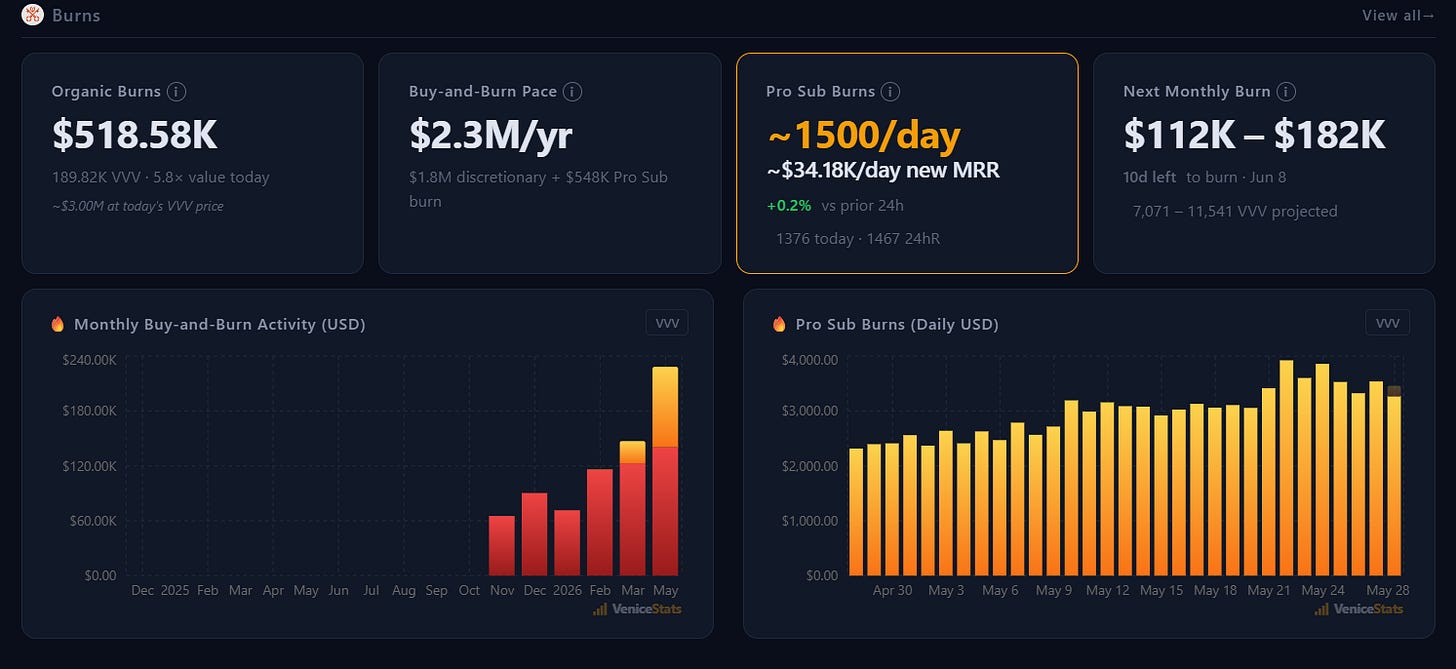The height and width of the screenshot is (669, 1456).
Task: Click info icon beside Buy-and-Burn Pace
Action: coord(572,91)
